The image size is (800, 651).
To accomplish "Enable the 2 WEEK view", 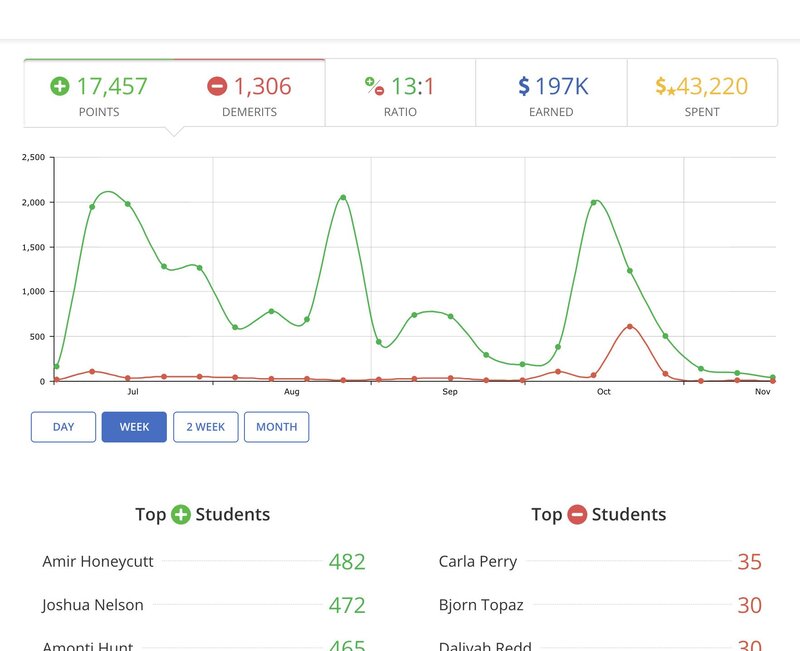I will (205, 427).
